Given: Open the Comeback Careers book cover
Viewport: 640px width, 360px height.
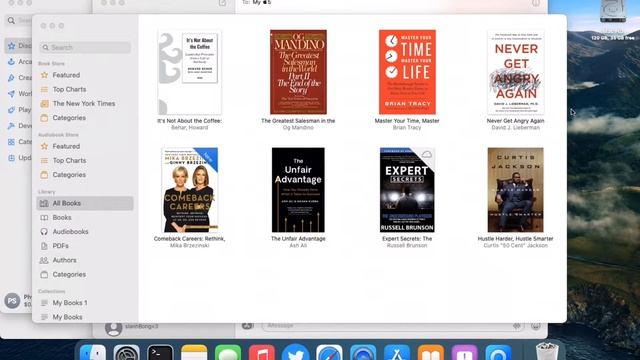Looking at the screenshot, I should (x=190, y=190).
